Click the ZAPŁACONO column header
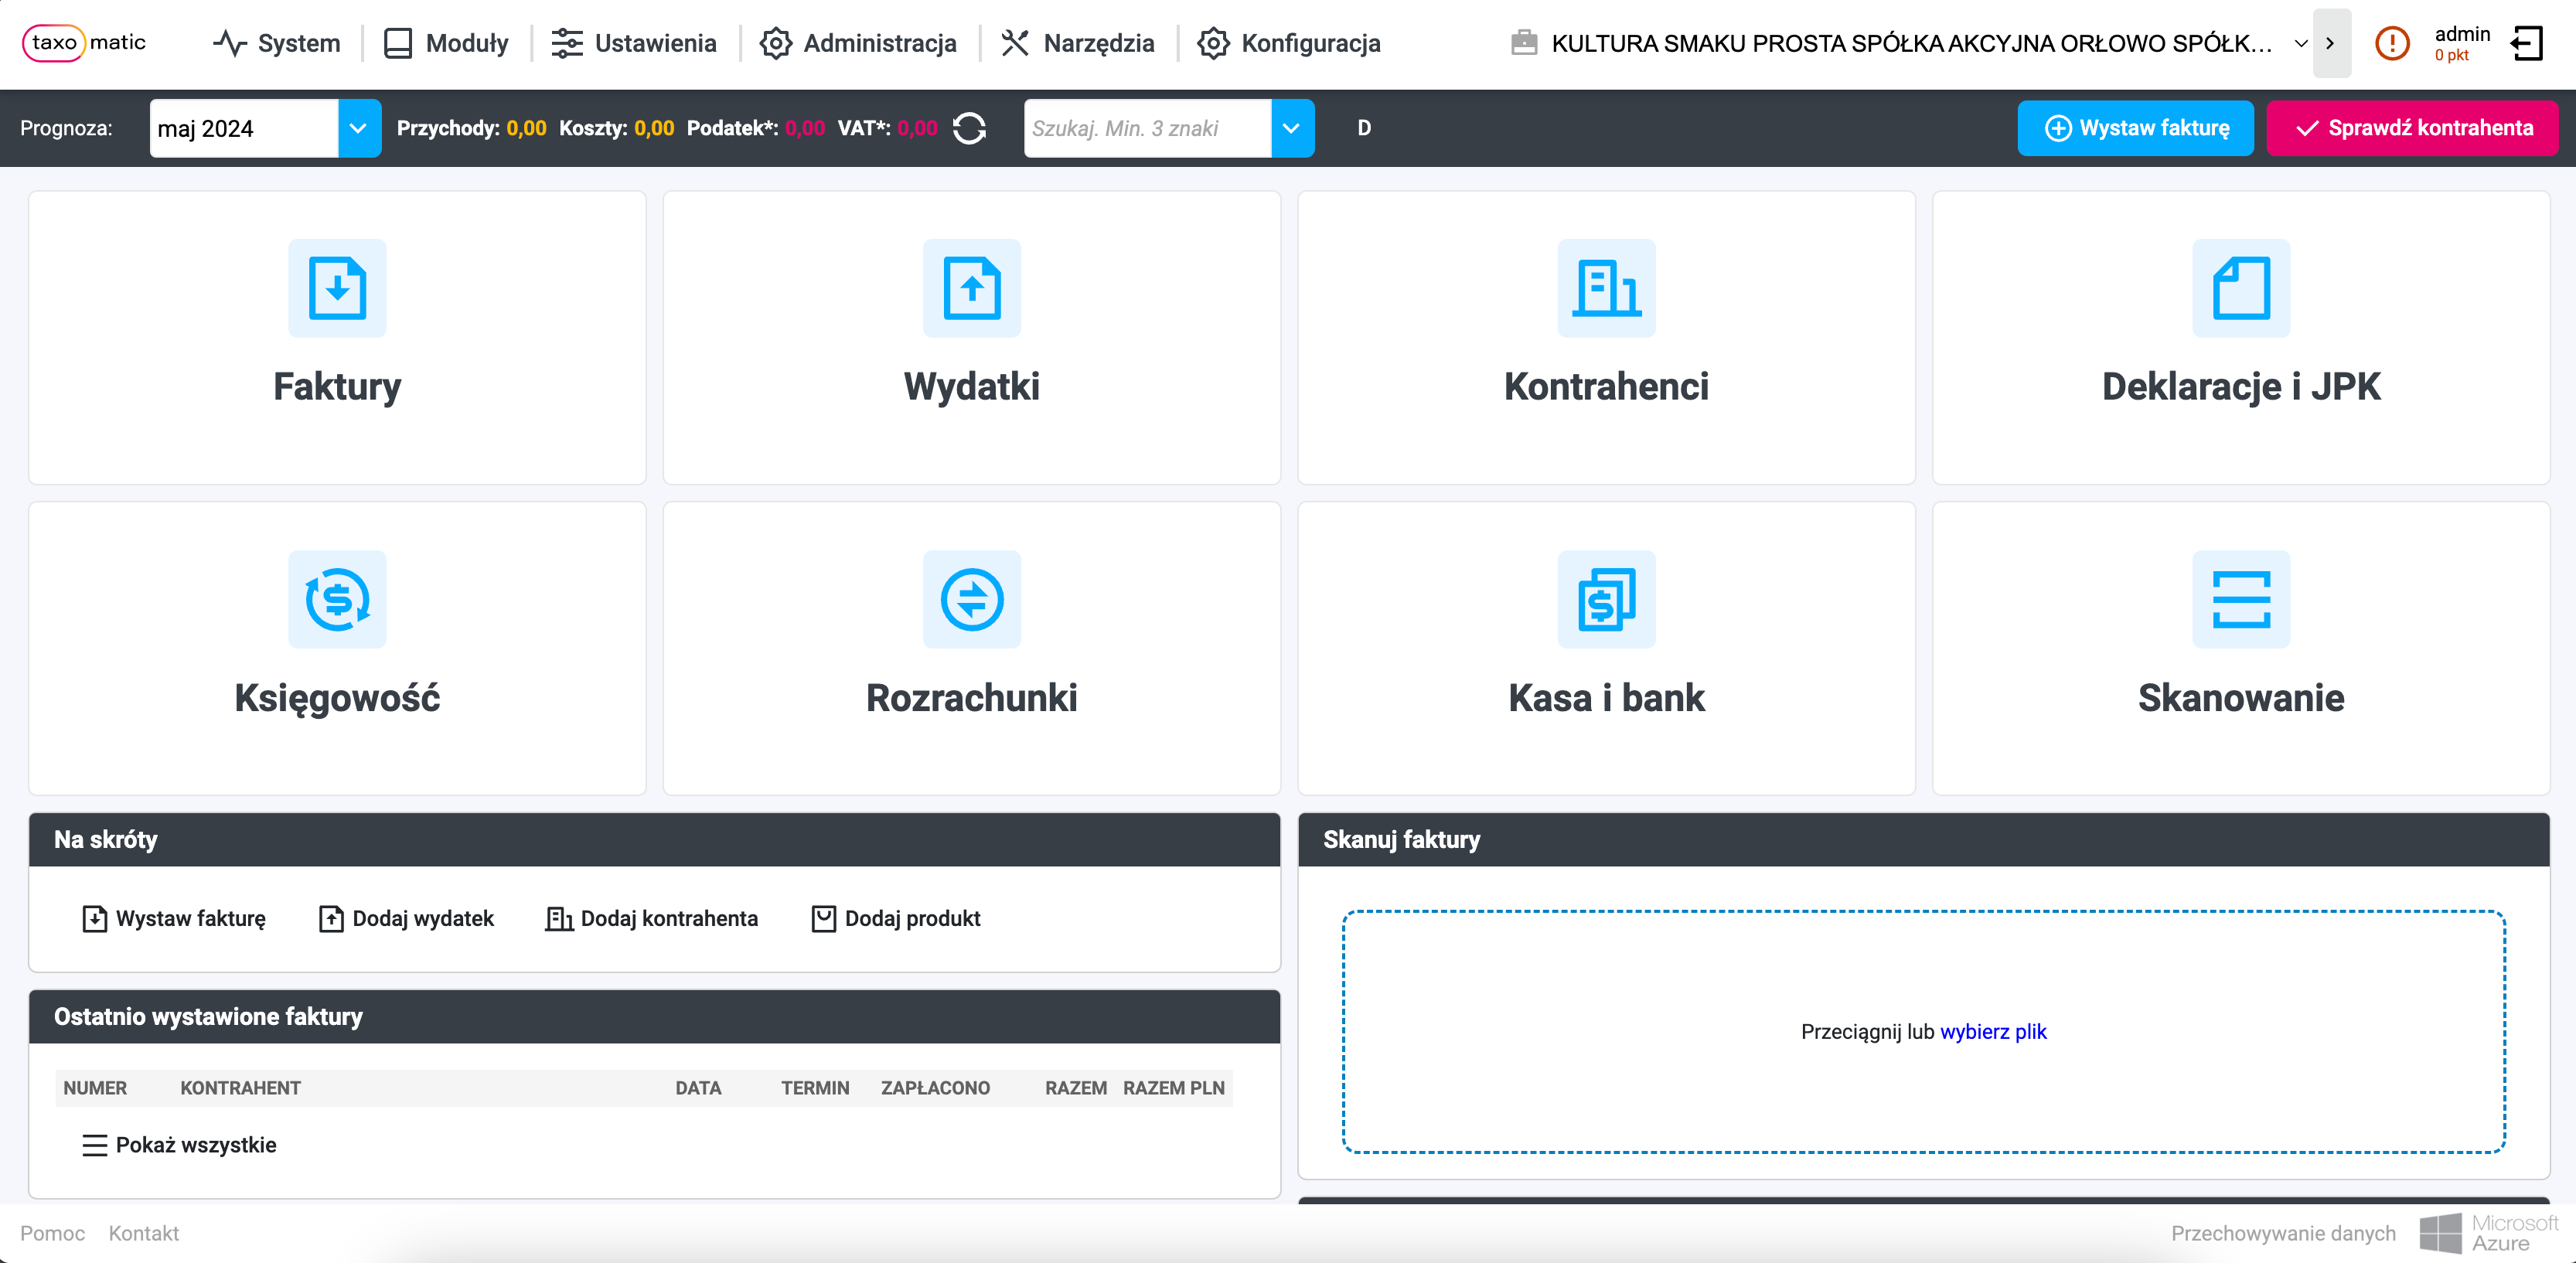Screen dimensions: 2576x1263 [935, 1088]
